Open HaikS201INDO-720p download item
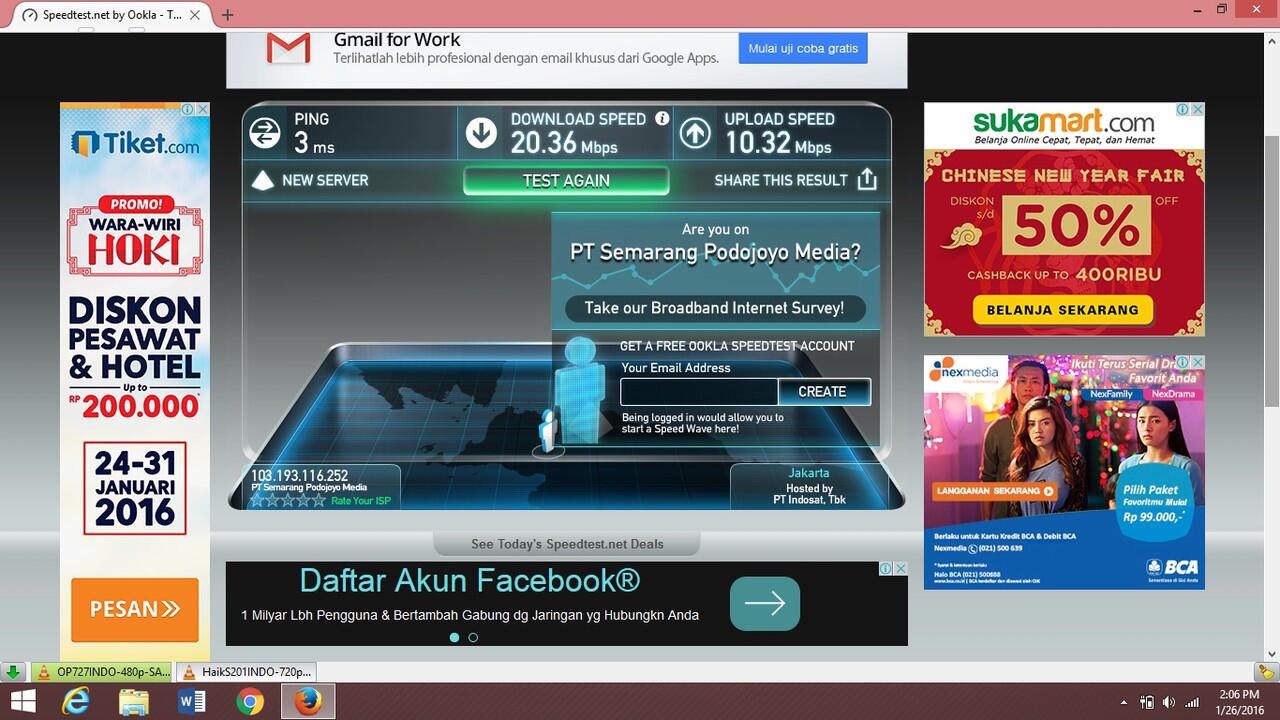 click(x=246, y=672)
